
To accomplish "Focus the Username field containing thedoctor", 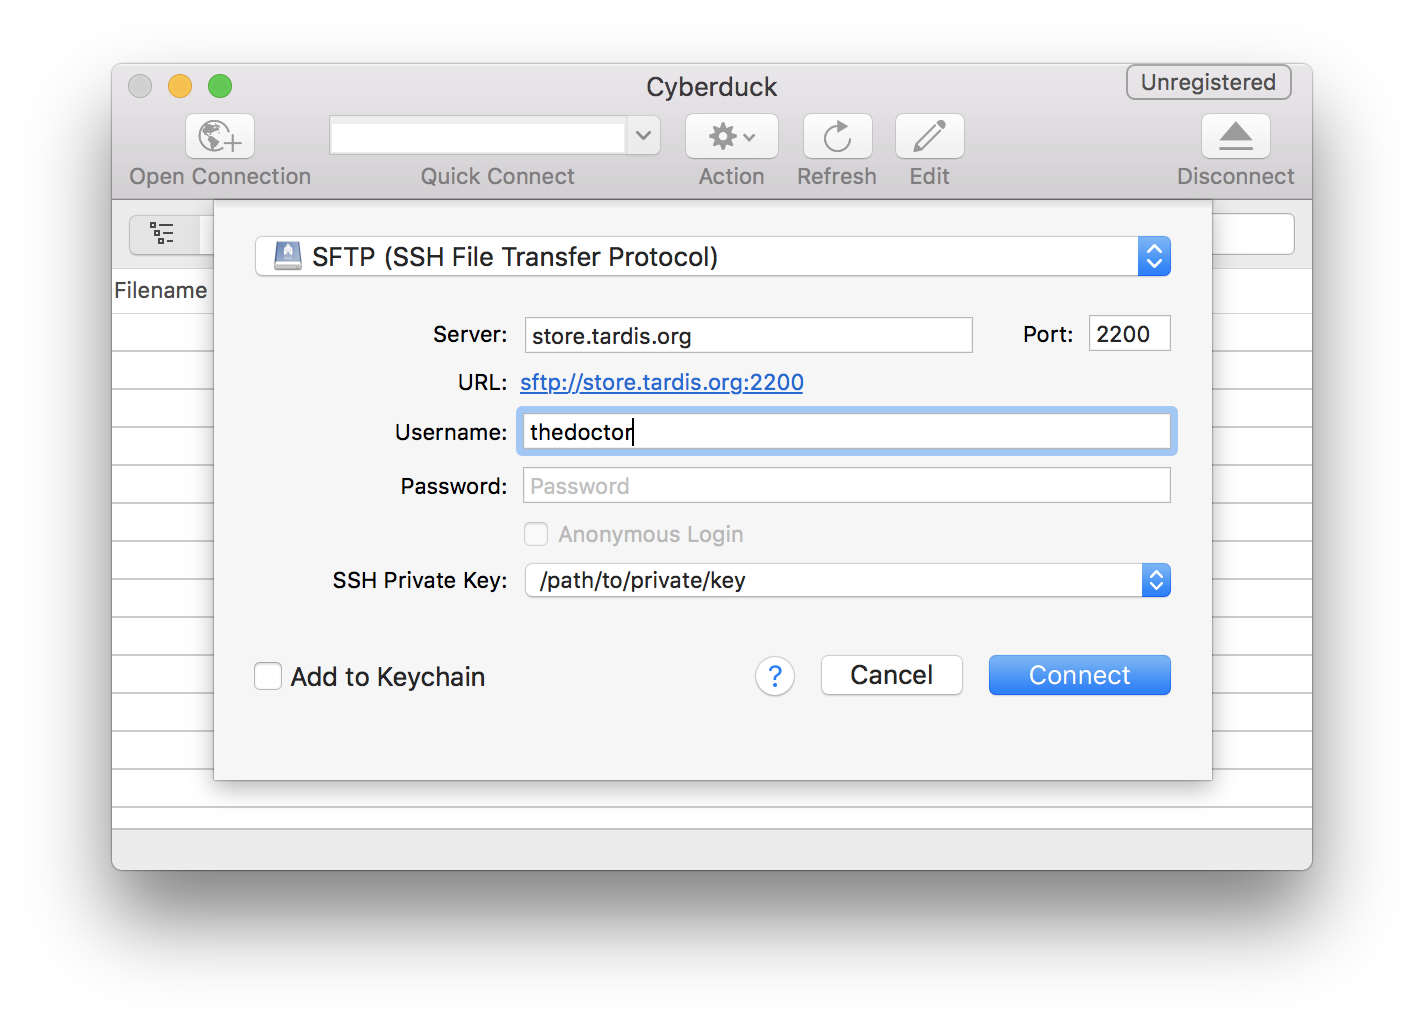I will (x=847, y=432).
